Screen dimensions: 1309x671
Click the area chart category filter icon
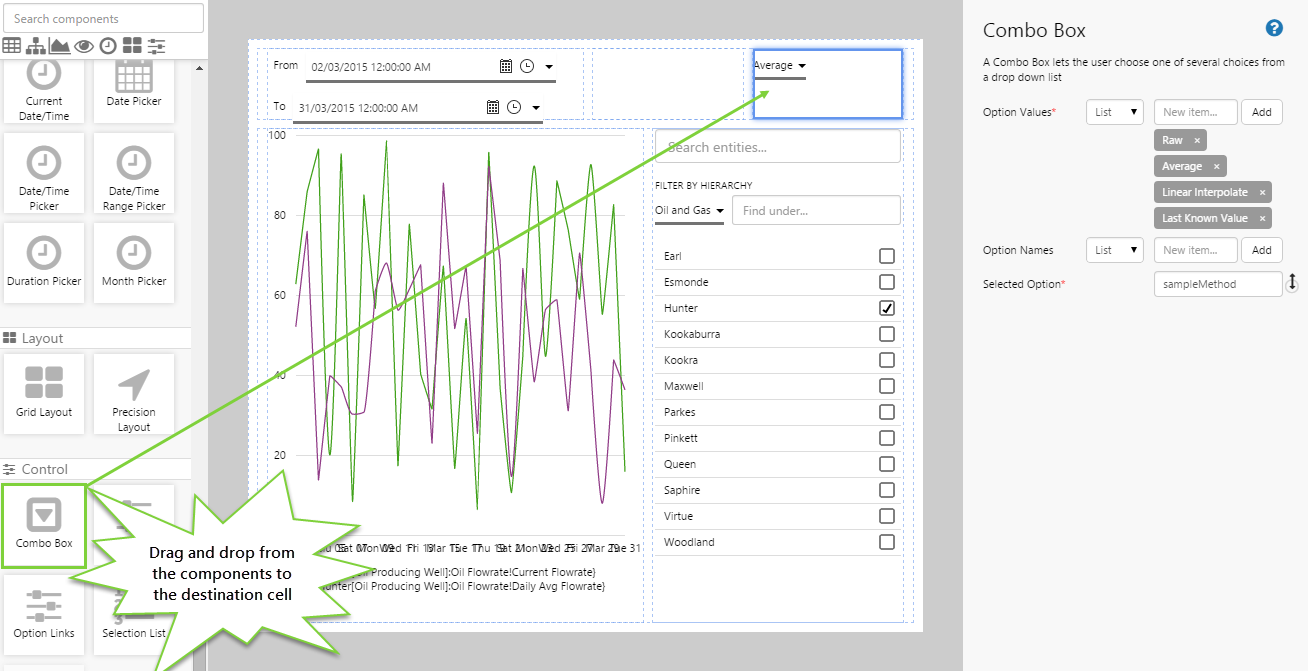(x=60, y=45)
